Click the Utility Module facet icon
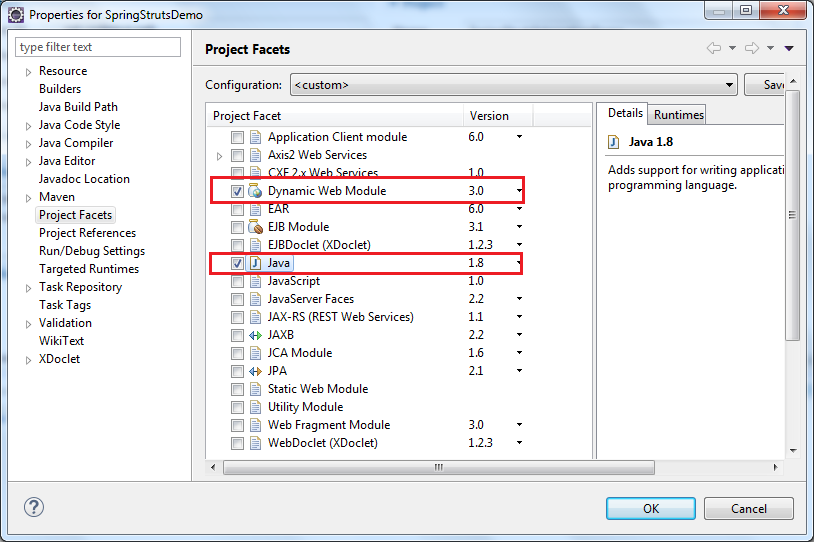Screen dimensions: 814x542 (x=255, y=407)
